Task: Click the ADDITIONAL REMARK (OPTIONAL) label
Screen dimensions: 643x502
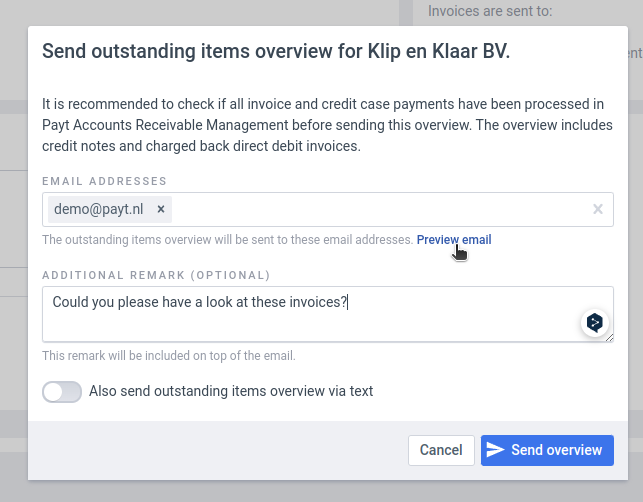Action: click(156, 275)
